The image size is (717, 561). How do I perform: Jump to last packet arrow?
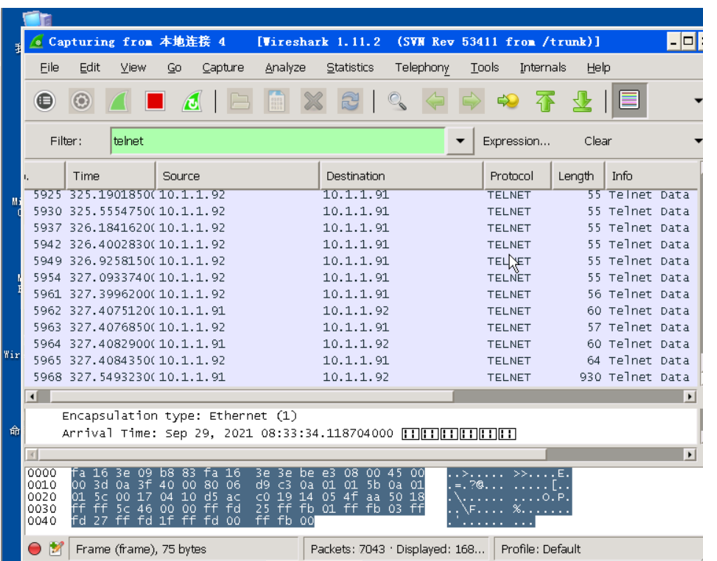tap(582, 101)
